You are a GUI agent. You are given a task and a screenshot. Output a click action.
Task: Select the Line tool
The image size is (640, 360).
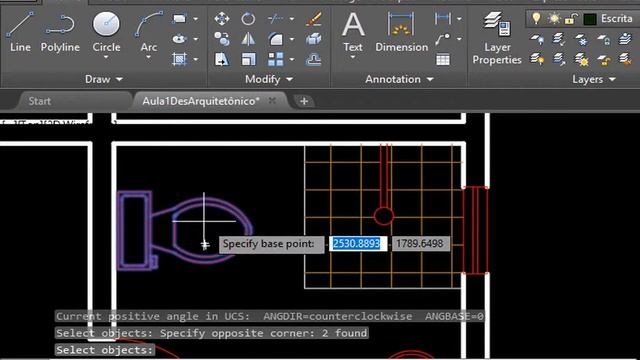(x=20, y=32)
